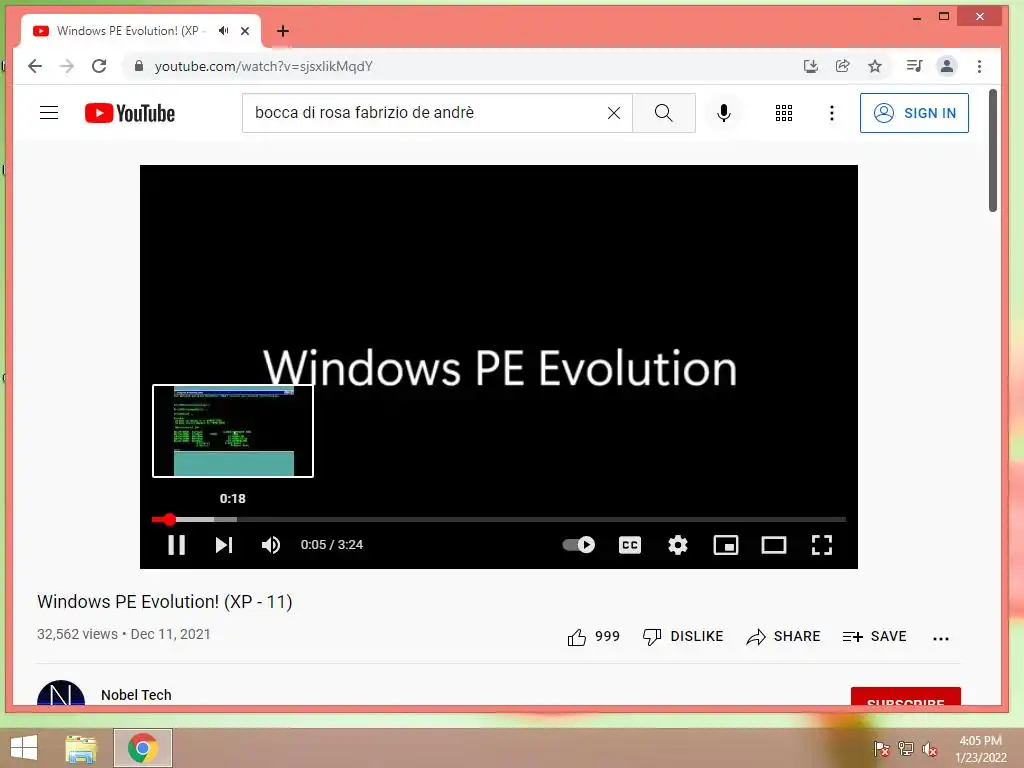Open File Explorer from taskbar

click(x=81, y=748)
